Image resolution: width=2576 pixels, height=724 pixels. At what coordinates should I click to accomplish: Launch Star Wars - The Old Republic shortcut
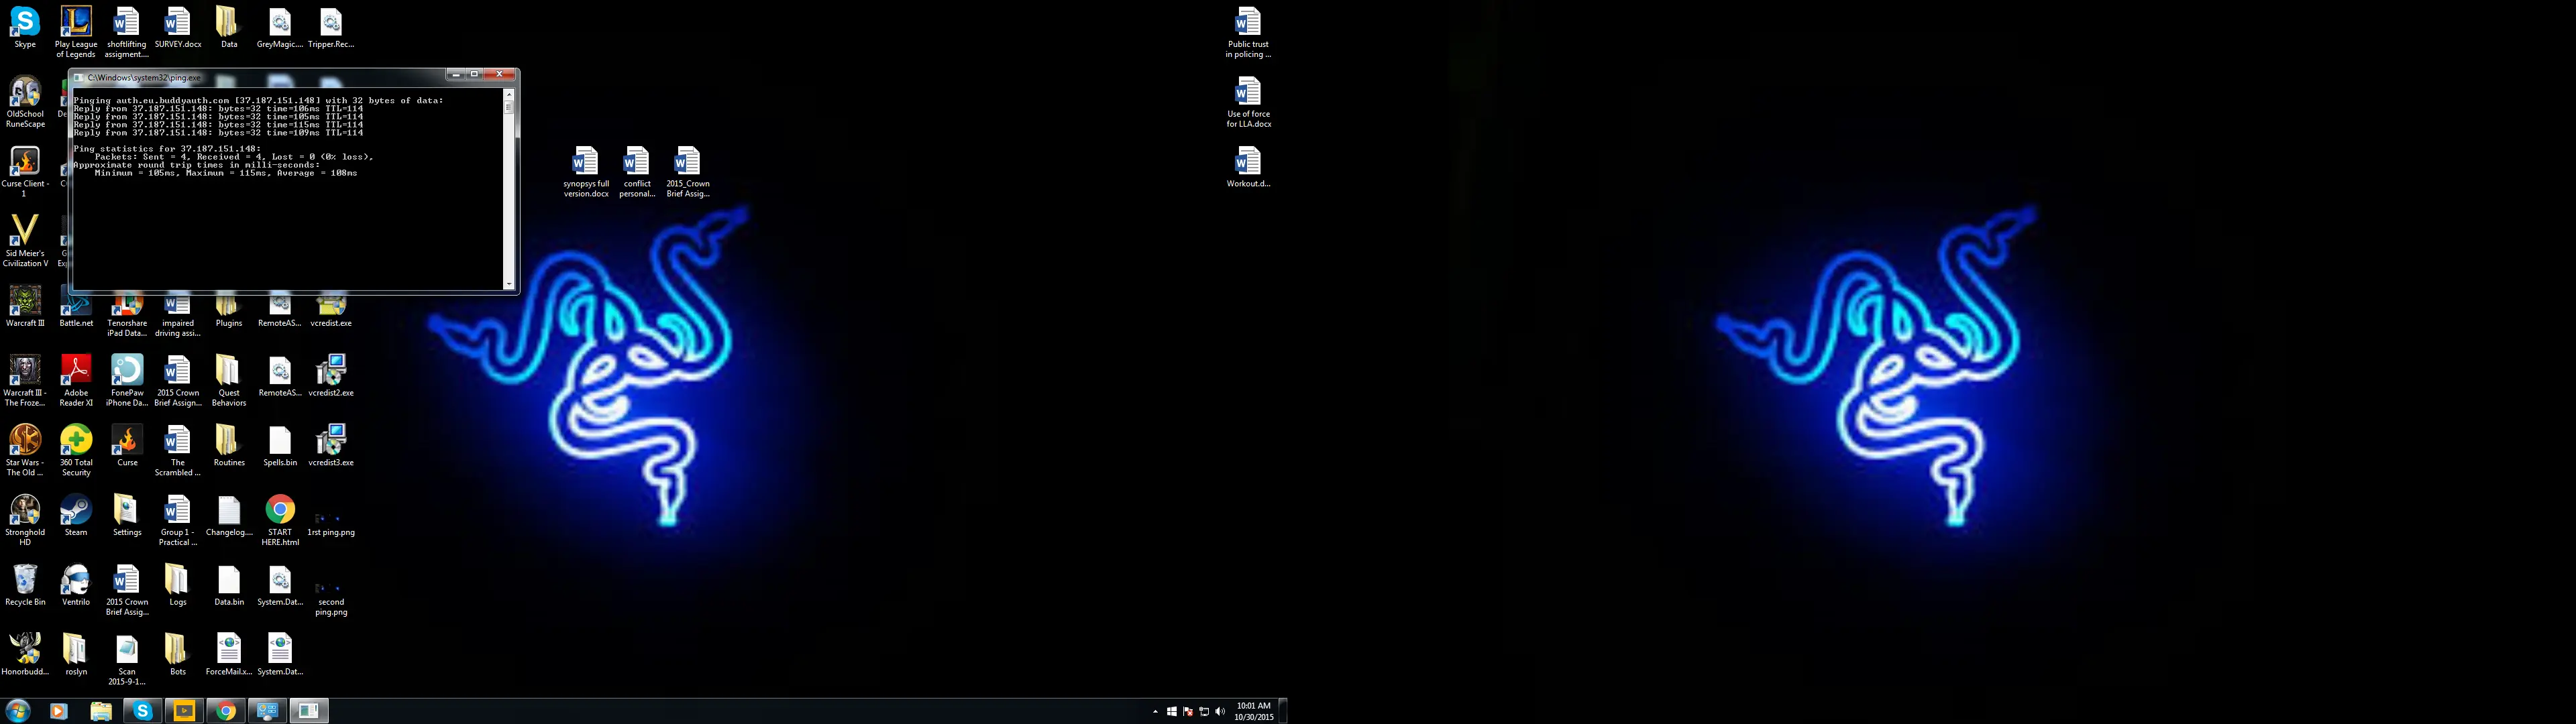pyautogui.click(x=25, y=451)
